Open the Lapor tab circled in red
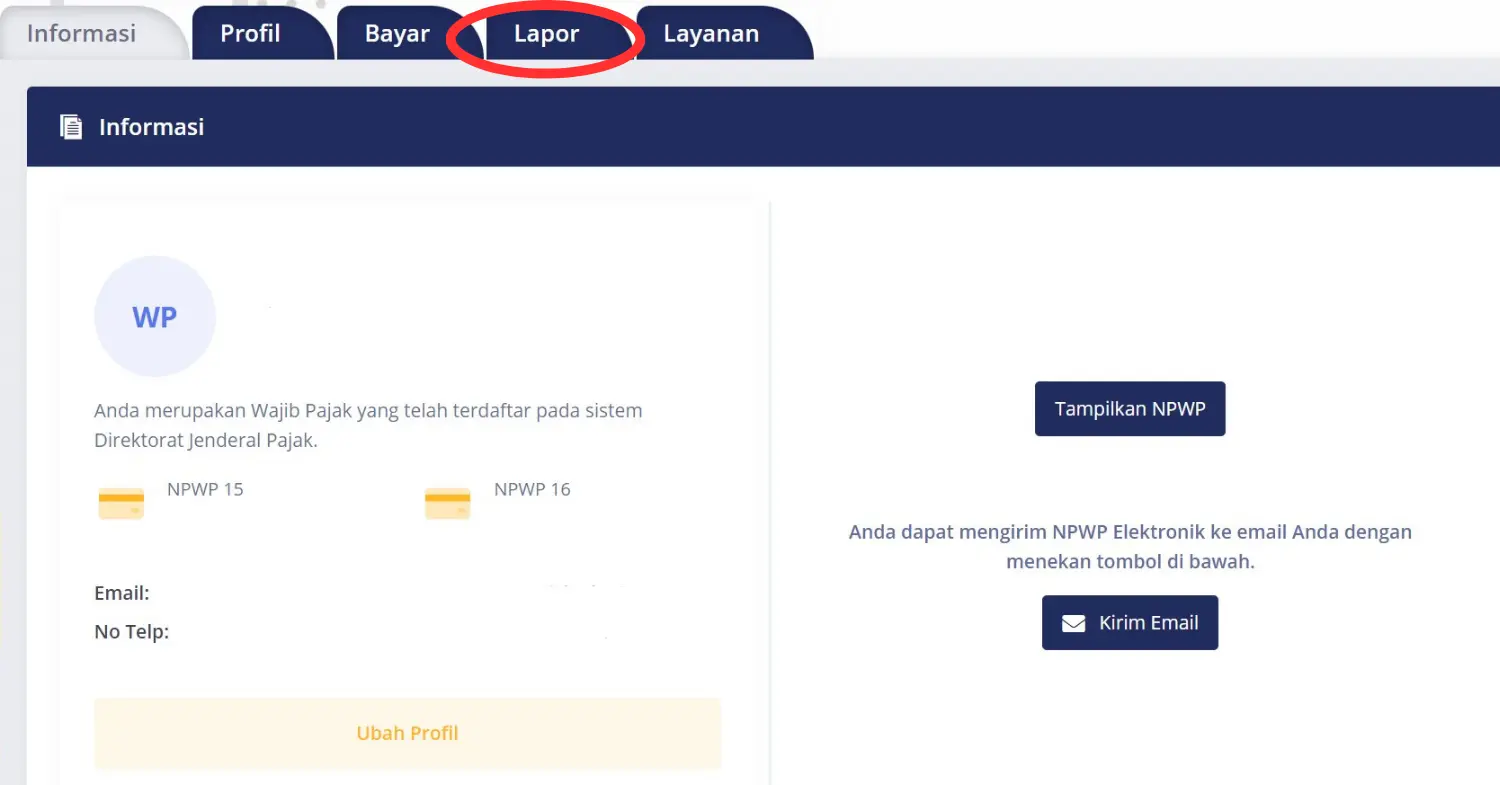1500x785 pixels. point(547,33)
